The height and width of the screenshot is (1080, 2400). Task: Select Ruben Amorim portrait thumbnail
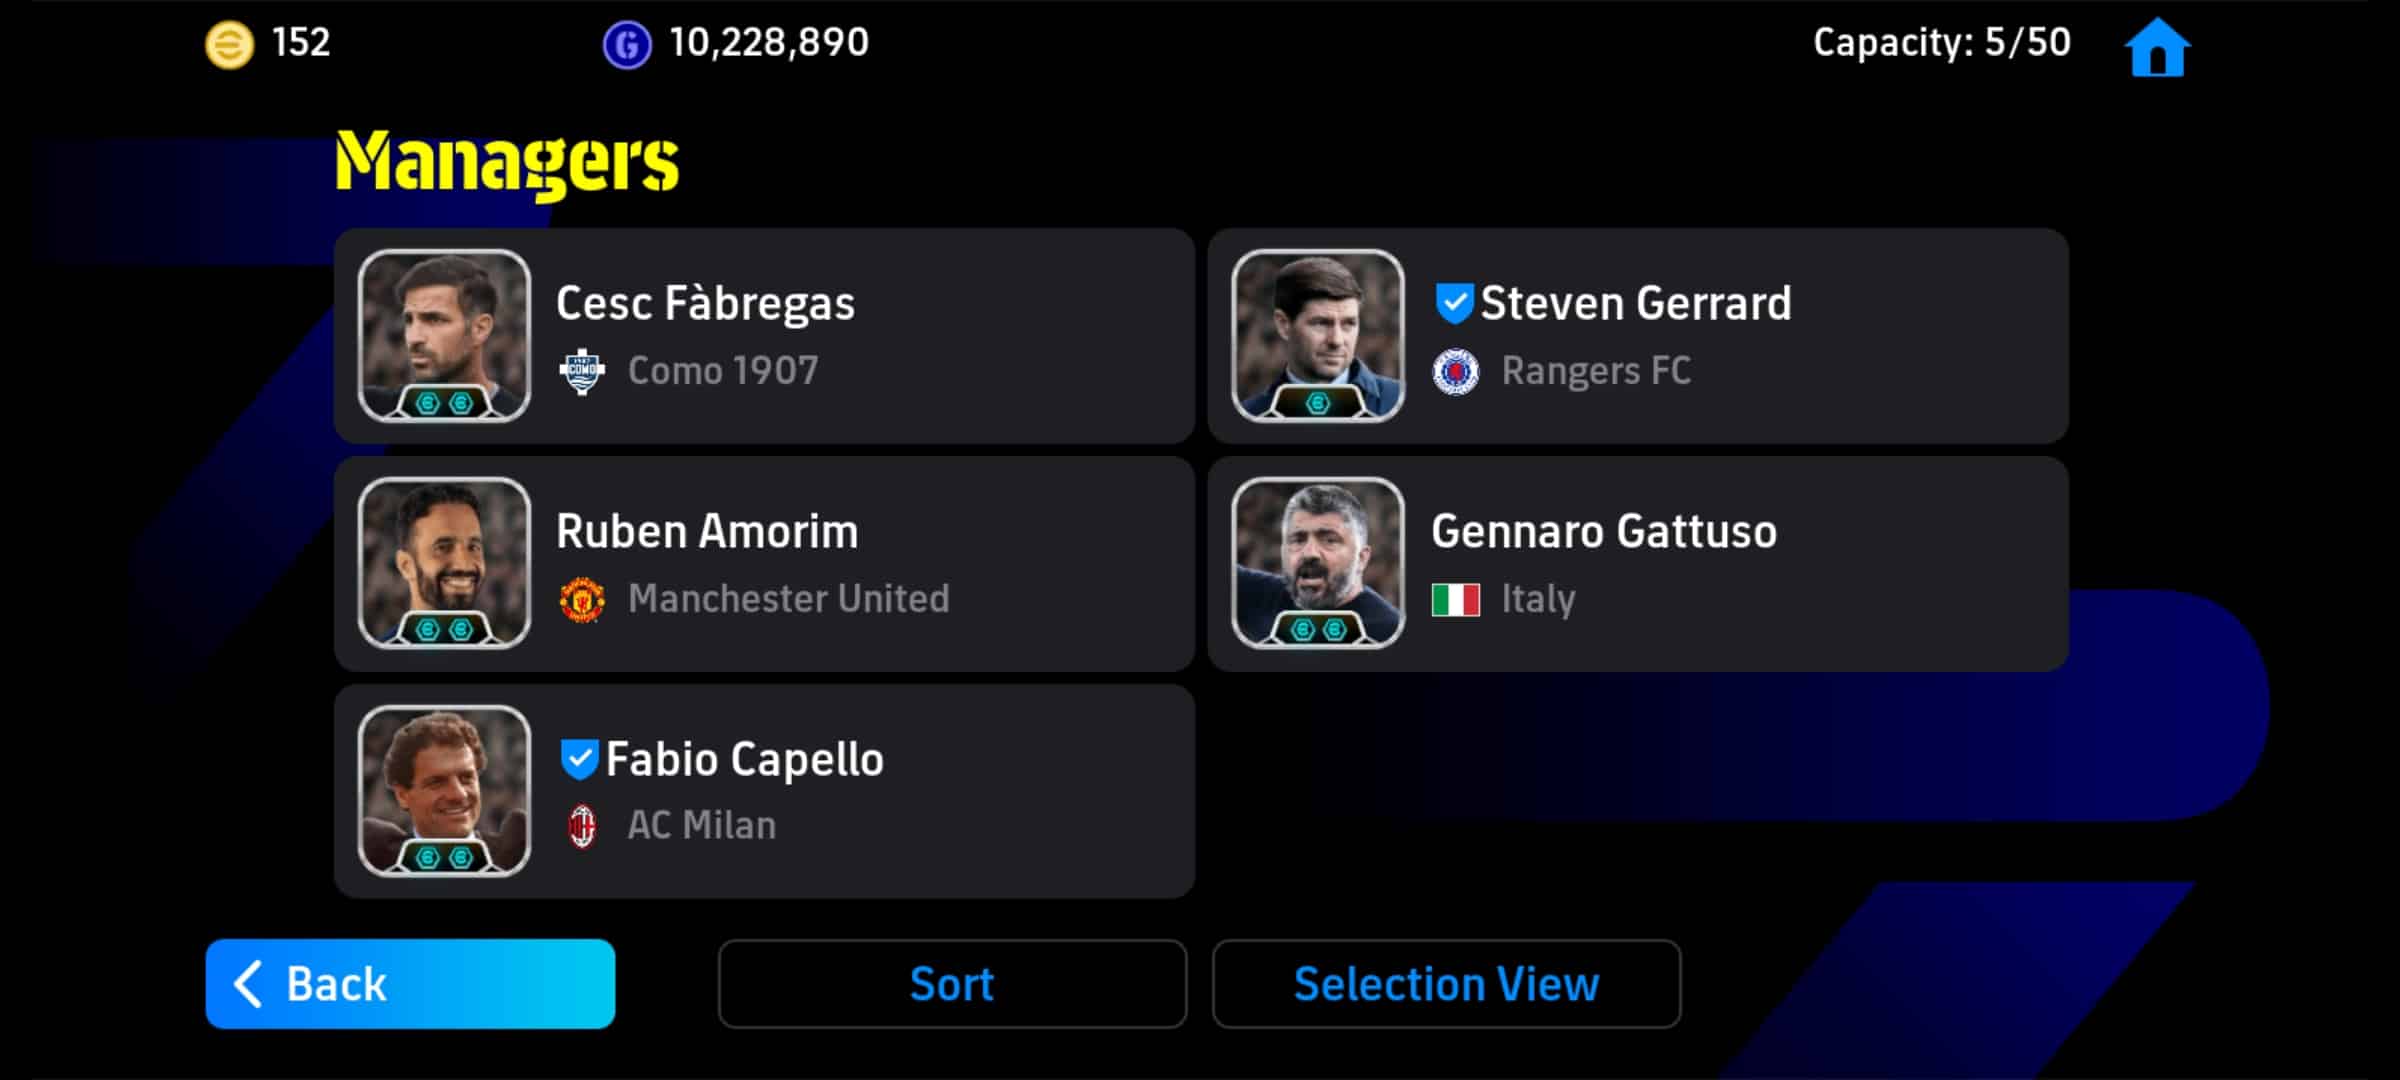click(444, 563)
